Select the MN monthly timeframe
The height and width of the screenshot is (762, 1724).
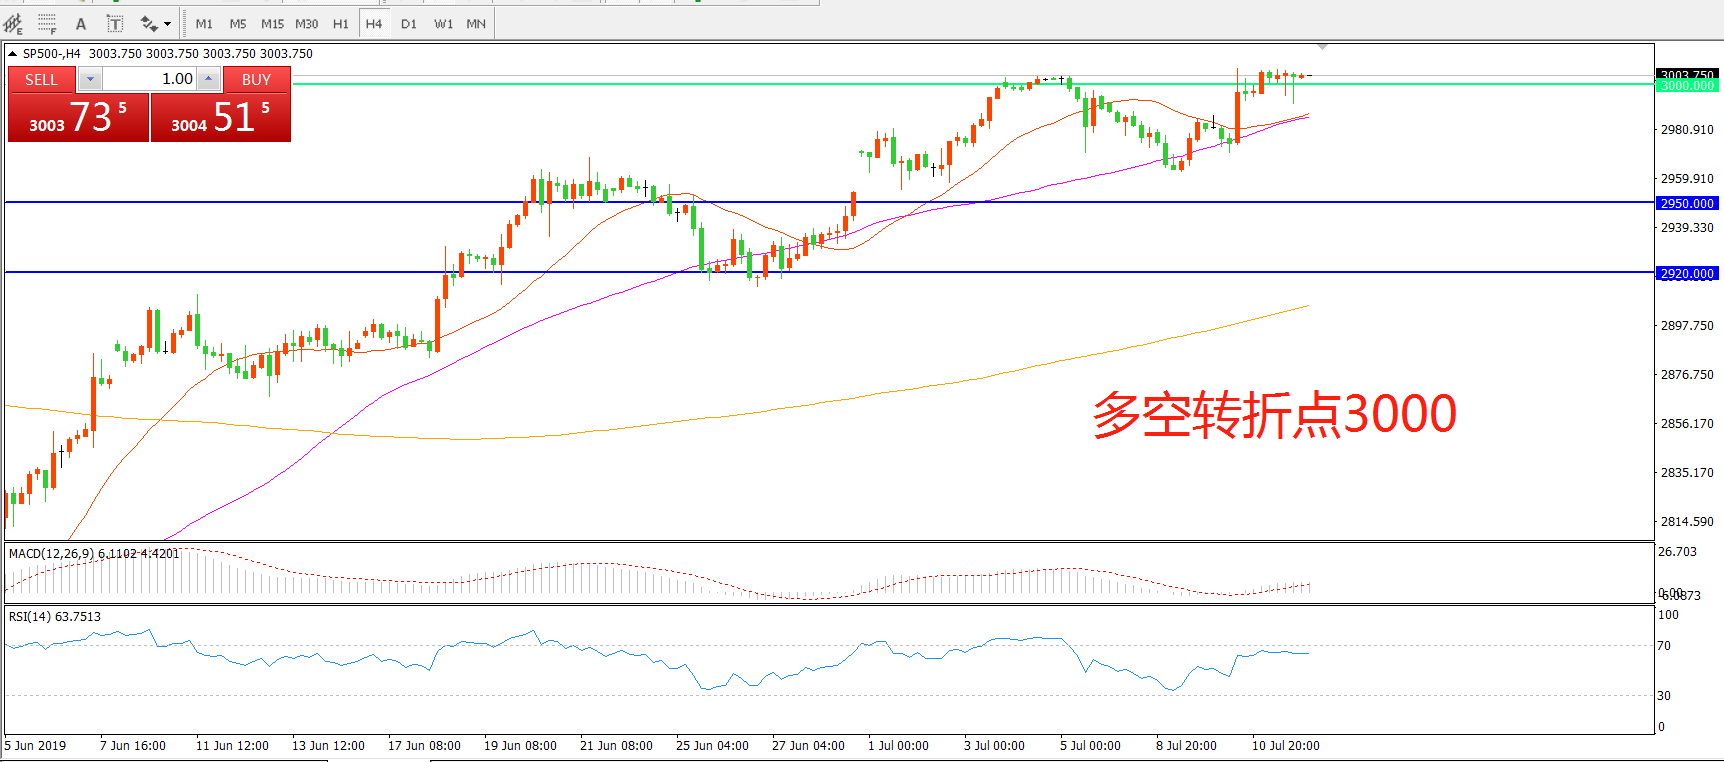(476, 23)
